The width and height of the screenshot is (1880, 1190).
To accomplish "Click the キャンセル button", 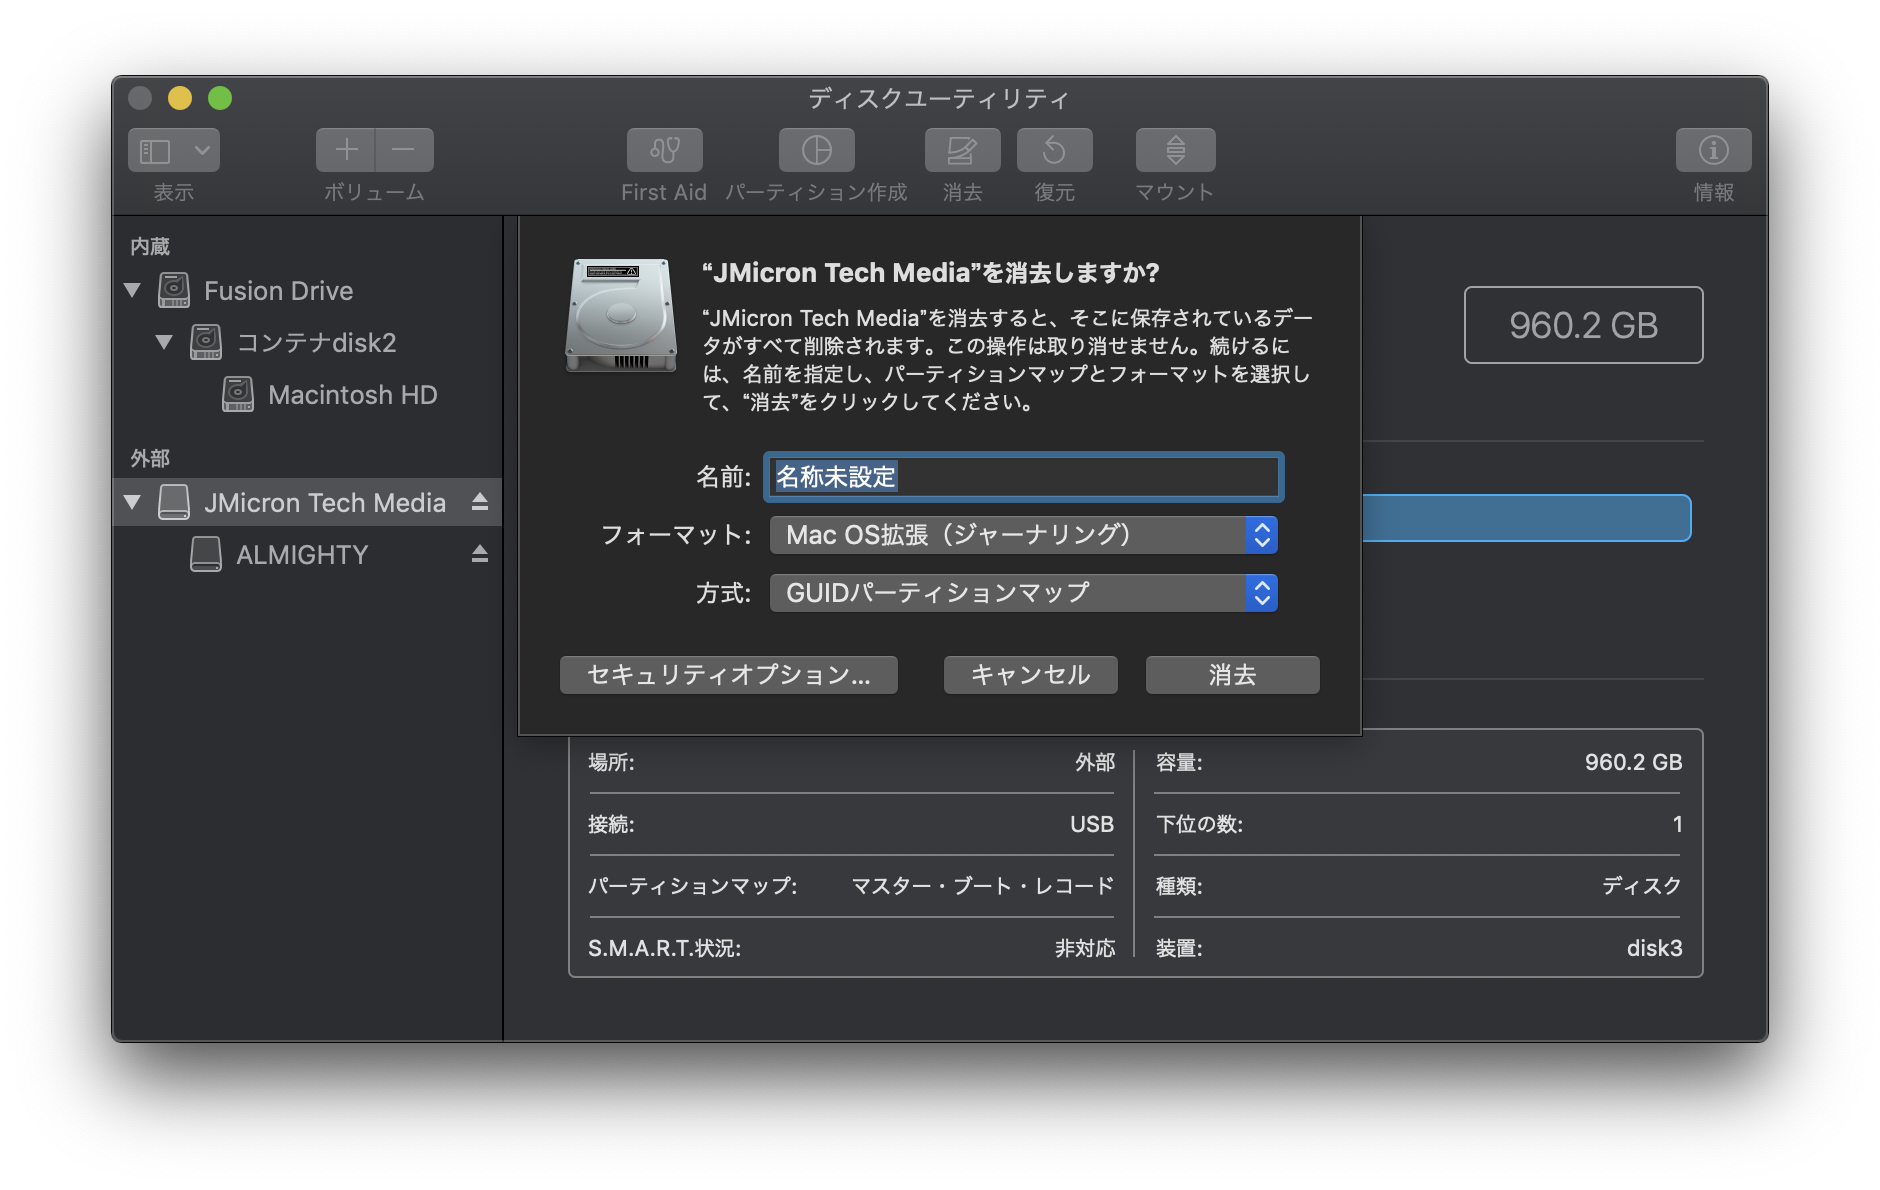I will 1031,675.
